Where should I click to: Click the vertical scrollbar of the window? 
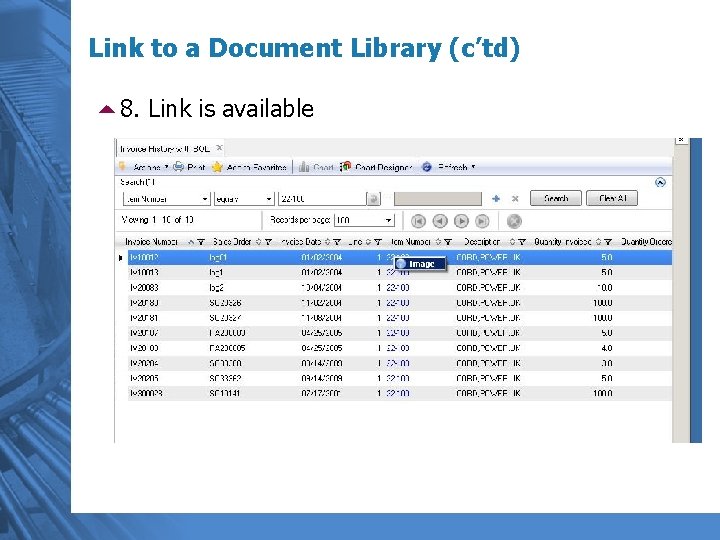(x=681, y=294)
